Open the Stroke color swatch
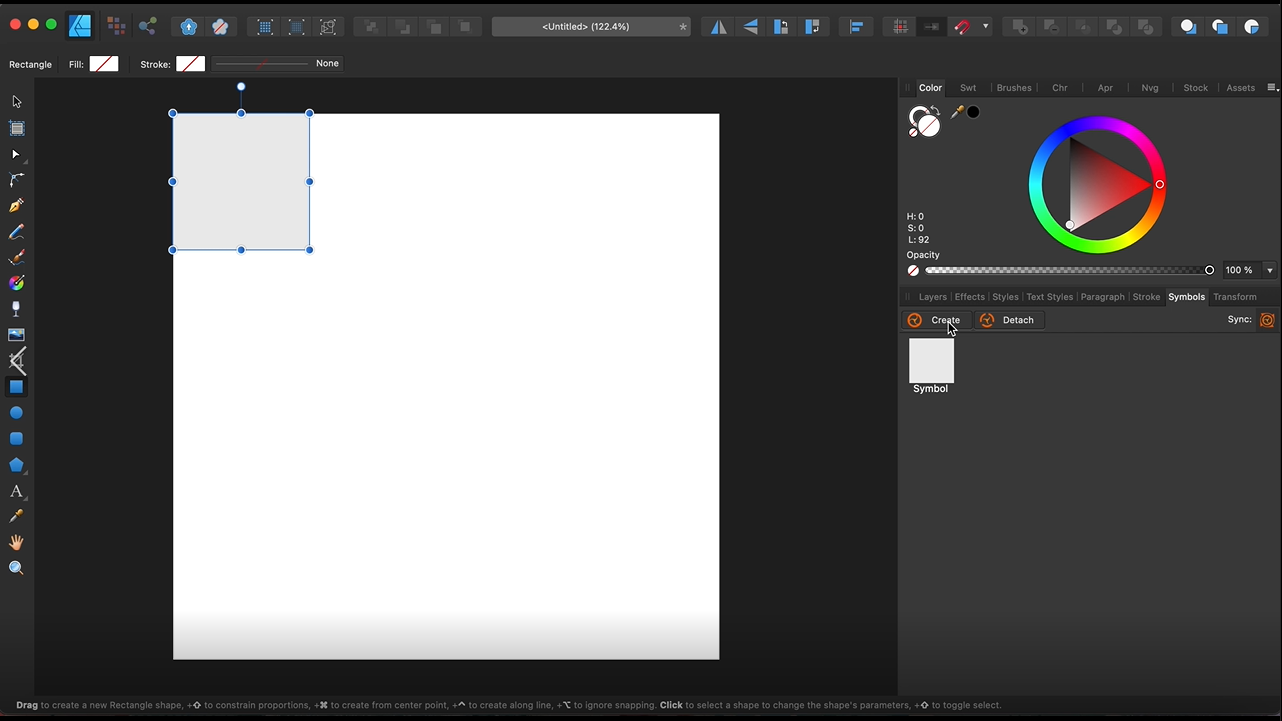The width and height of the screenshot is (1282, 721). point(190,64)
